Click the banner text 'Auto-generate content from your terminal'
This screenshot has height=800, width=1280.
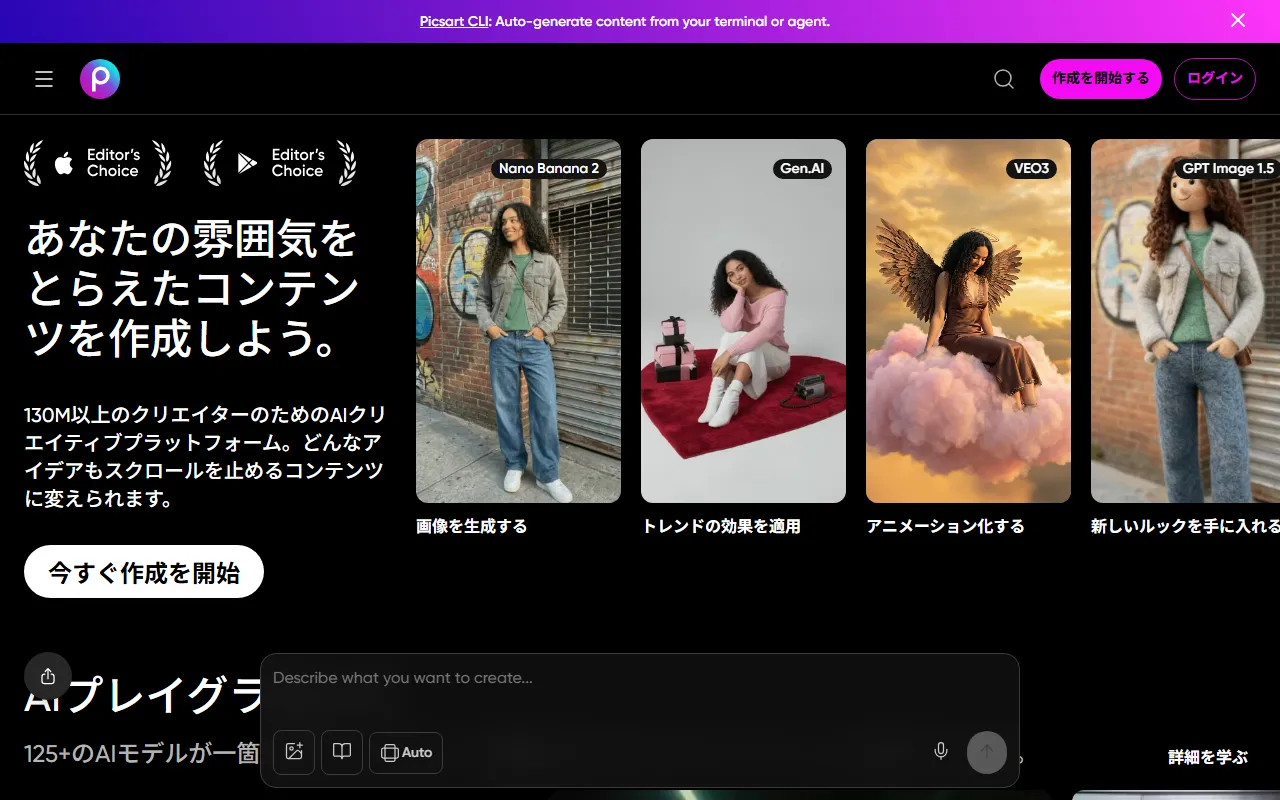662,21
